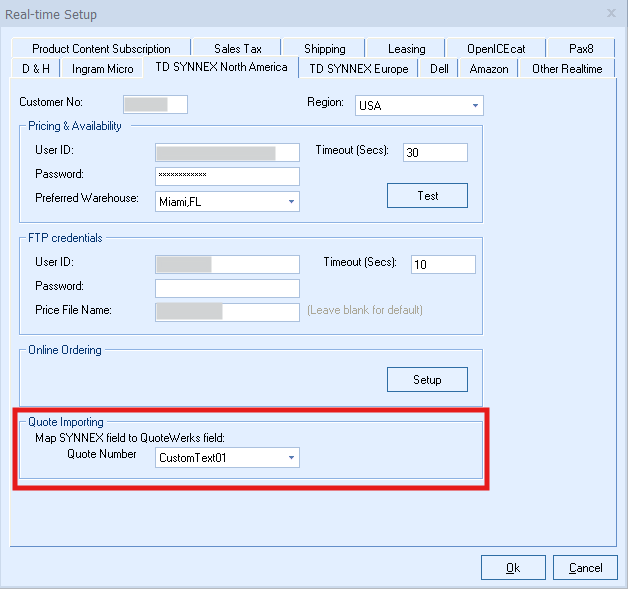The width and height of the screenshot is (628, 589).
Task: Click the Test button
Action: tap(427, 195)
